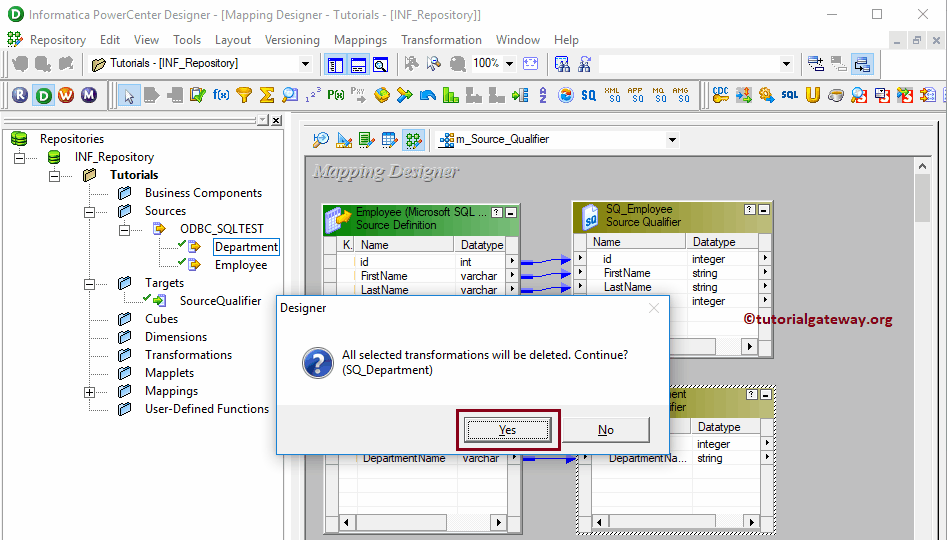Image resolution: width=947 pixels, height=540 pixels.
Task: Toggle the Mapping Designer tool button
Action: tap(412, 140)
